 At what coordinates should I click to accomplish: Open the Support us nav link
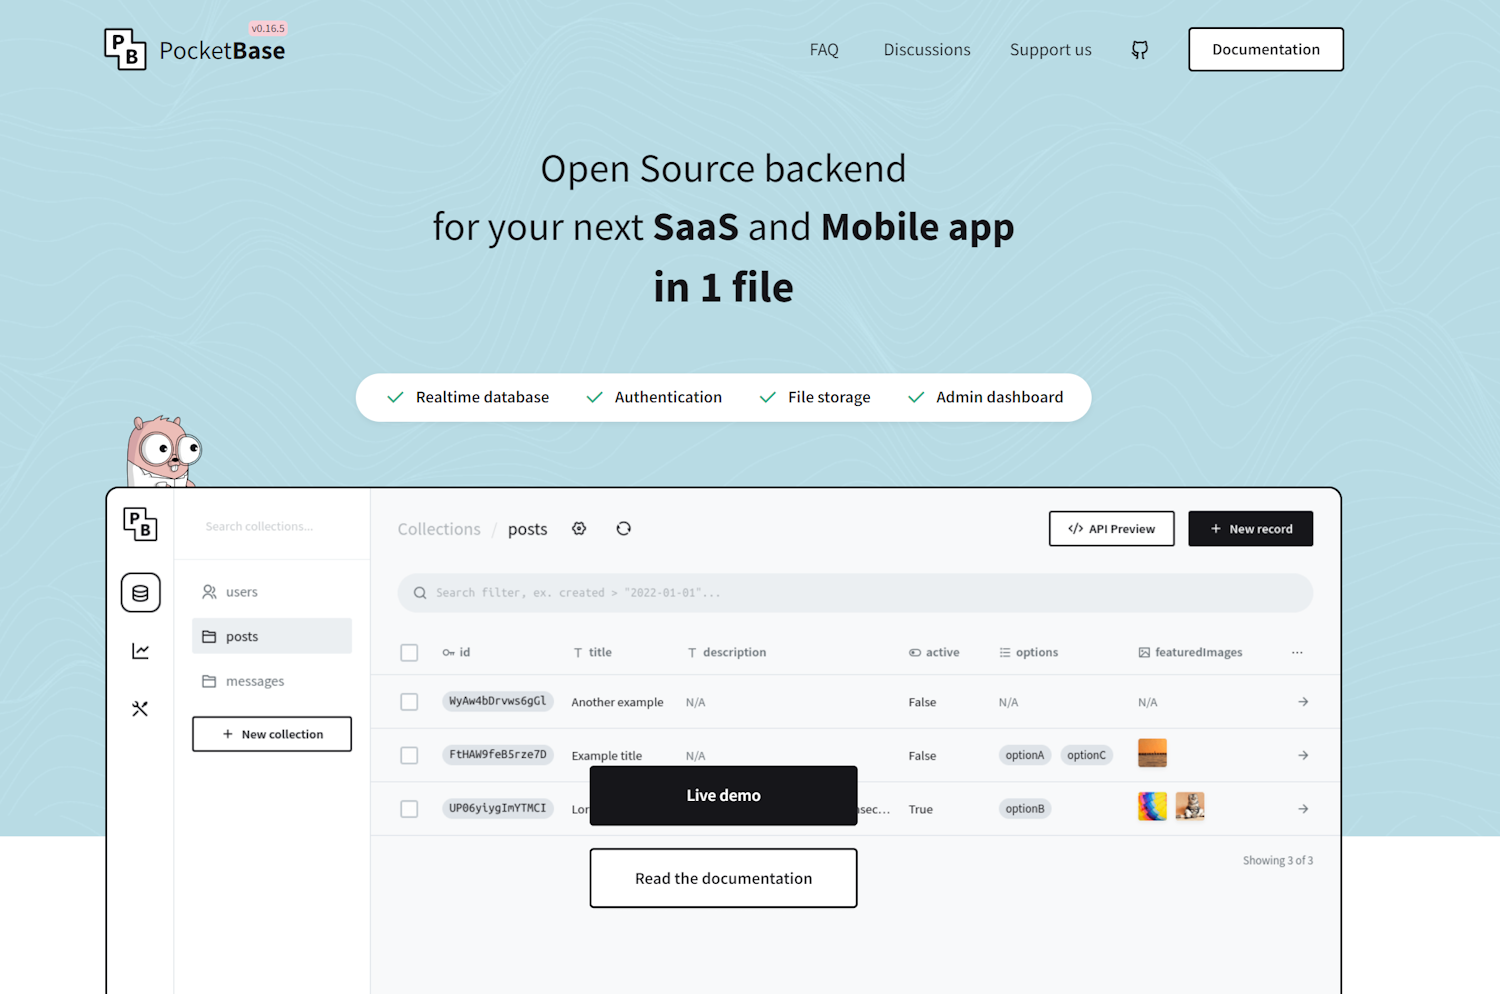pyautogui.click(x=1050, y=50)
